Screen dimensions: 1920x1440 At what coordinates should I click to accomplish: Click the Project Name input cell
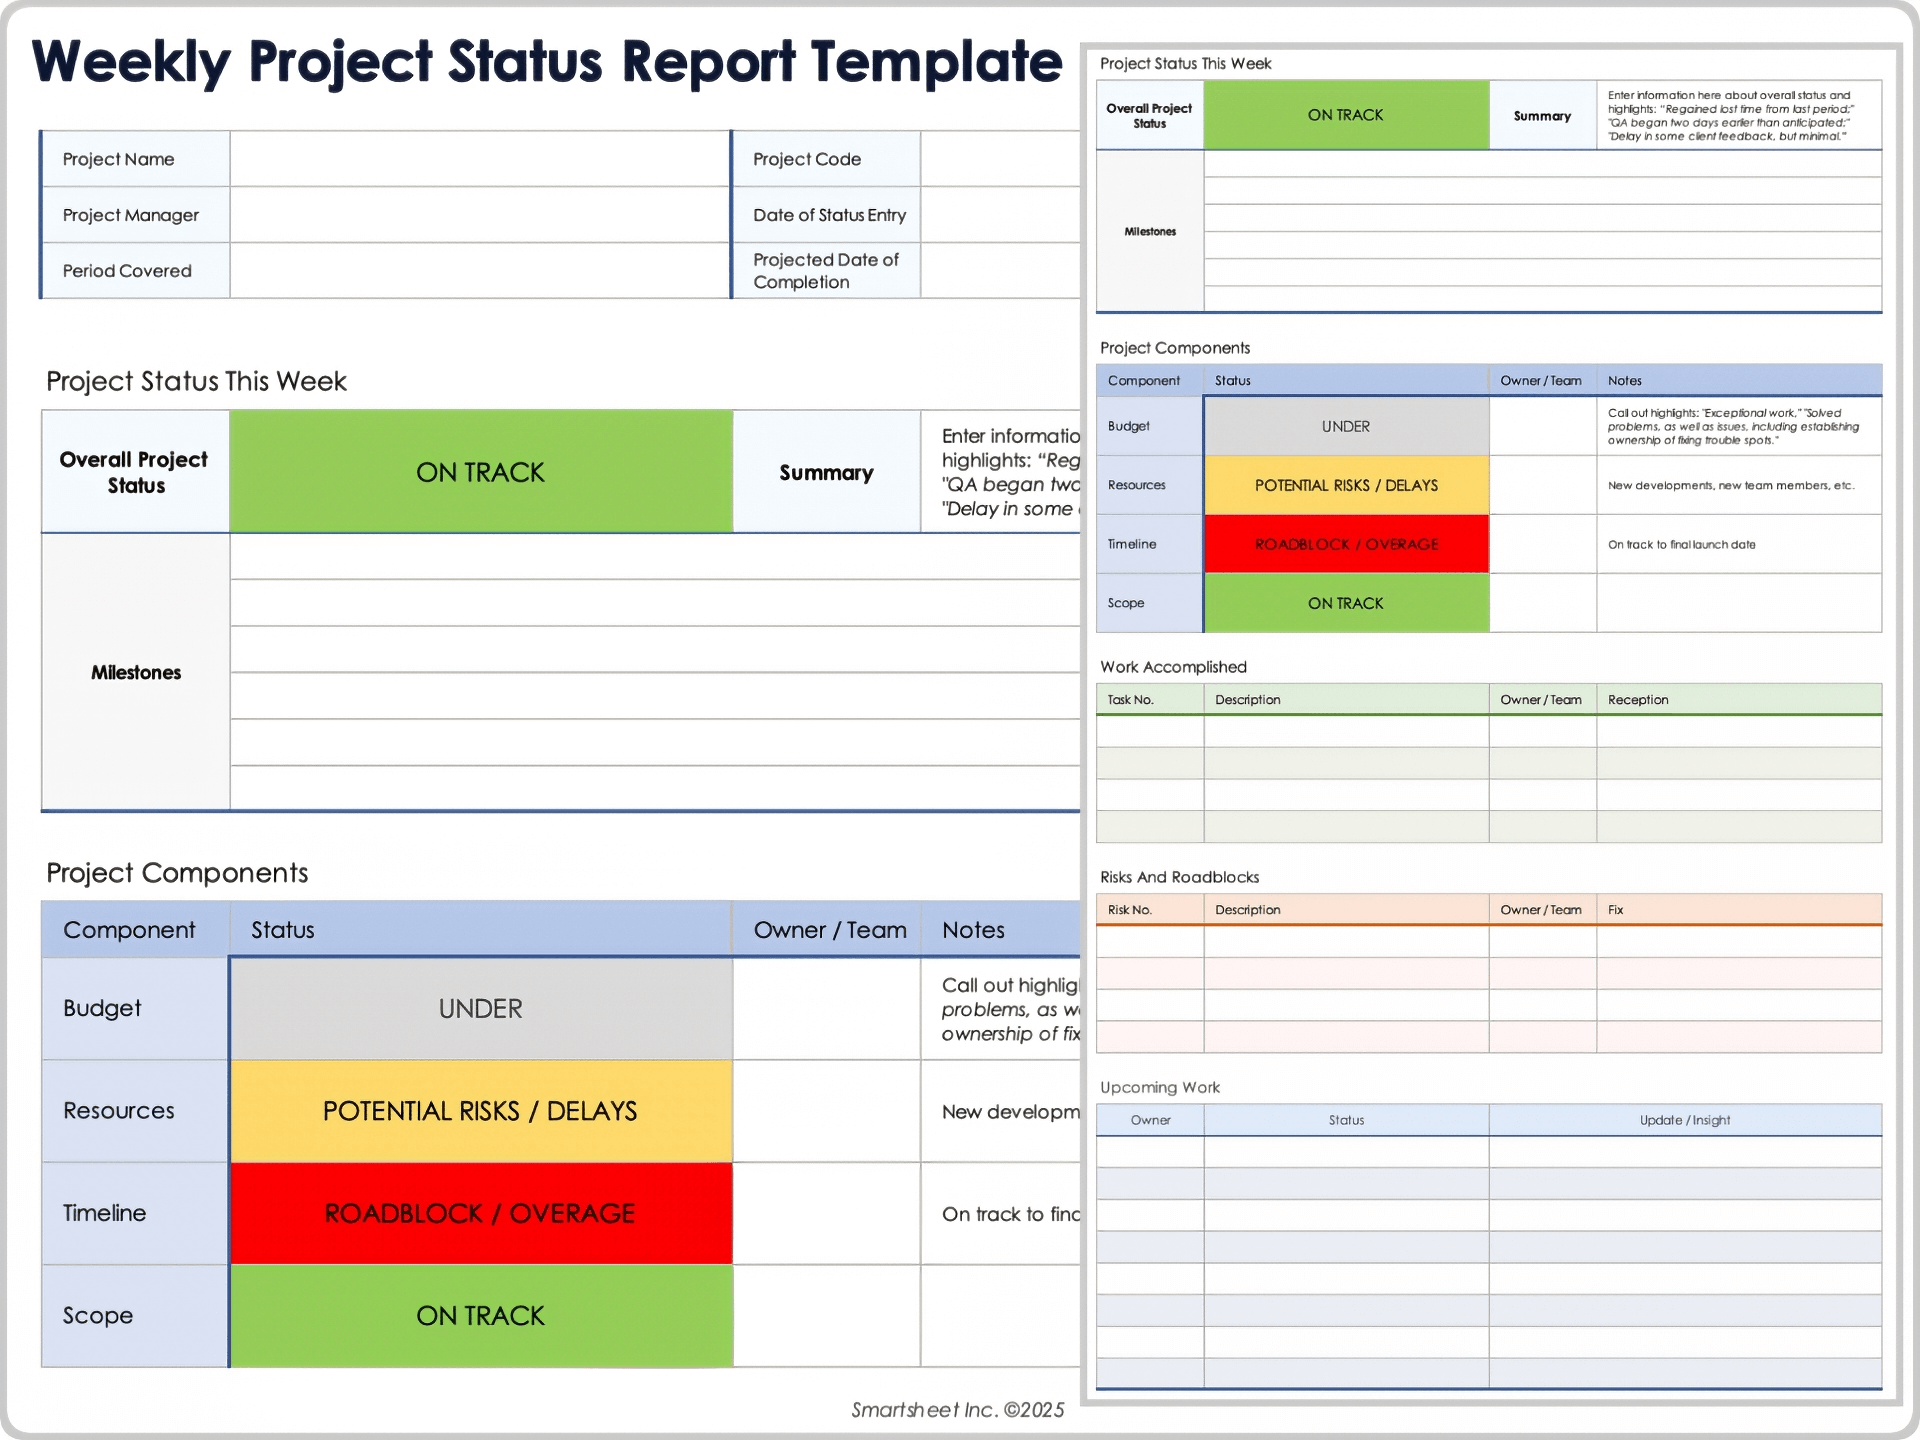(478, 158)
